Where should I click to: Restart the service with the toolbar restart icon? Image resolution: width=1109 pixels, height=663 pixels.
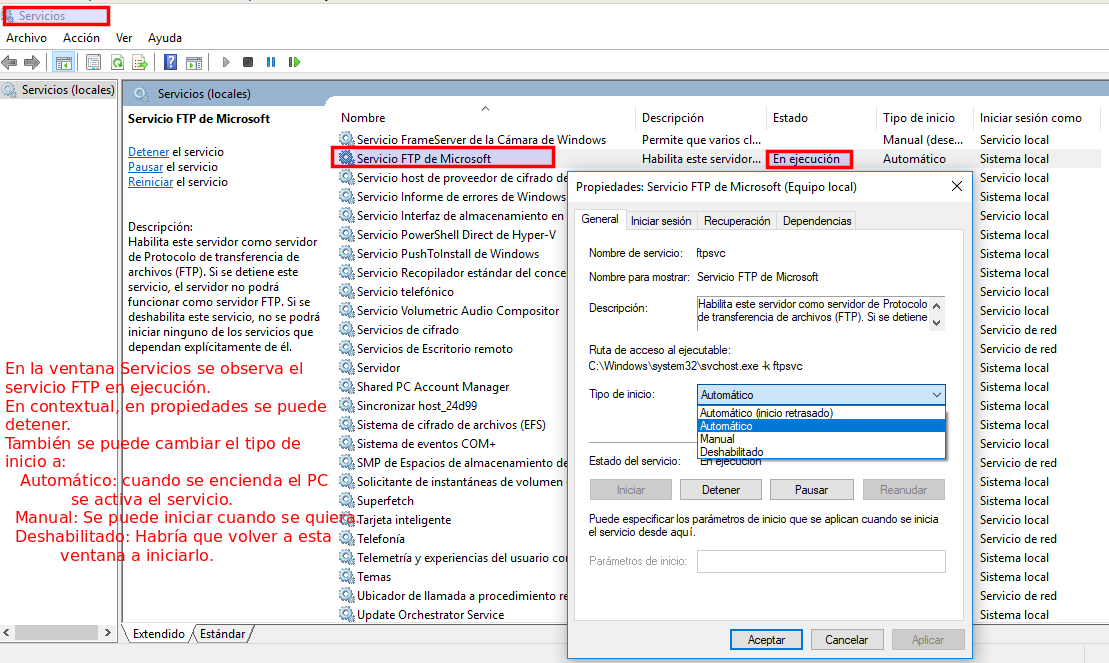[x=294, y=62]
